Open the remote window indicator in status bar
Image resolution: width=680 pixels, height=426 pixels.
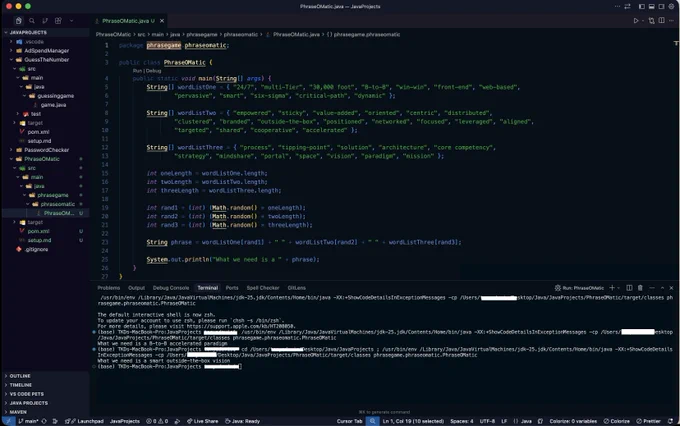pos(8,421)
